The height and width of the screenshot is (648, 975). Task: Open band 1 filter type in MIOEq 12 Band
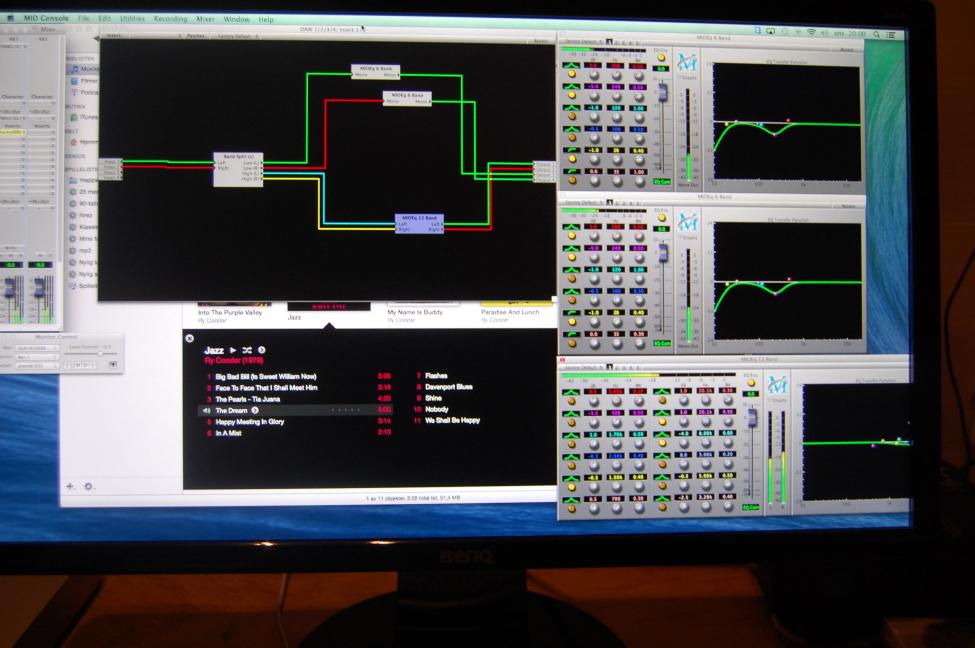click(x=571, y=392)
